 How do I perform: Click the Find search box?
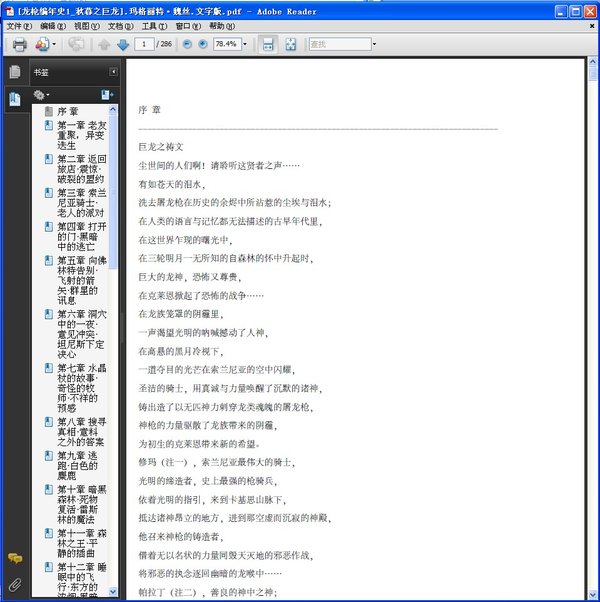(340, 44)
